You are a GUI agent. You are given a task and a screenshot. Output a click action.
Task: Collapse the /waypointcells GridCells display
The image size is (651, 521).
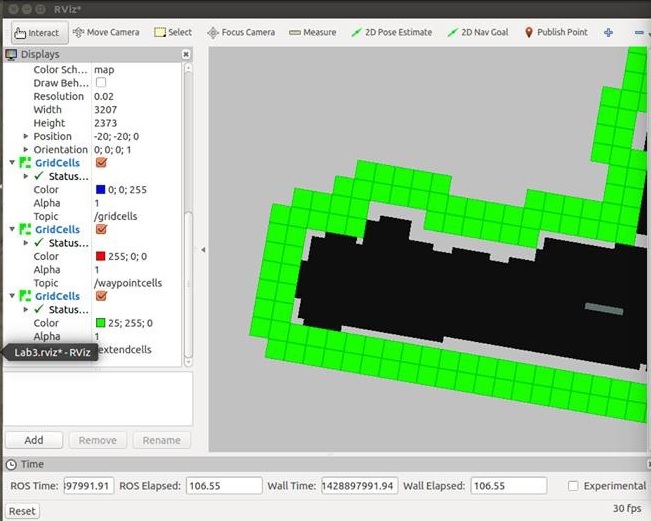[x=12, y=229]
